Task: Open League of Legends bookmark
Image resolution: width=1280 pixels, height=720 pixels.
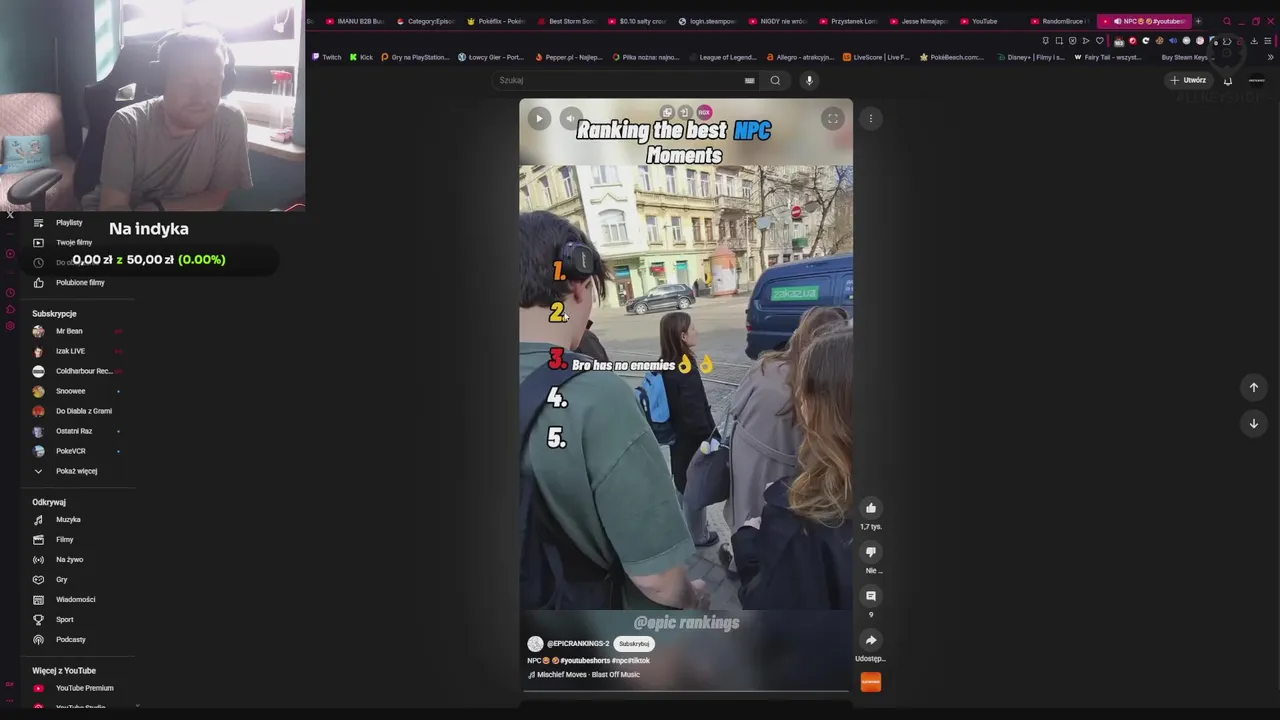Action: pyautogui.click(x=723, y=57)
